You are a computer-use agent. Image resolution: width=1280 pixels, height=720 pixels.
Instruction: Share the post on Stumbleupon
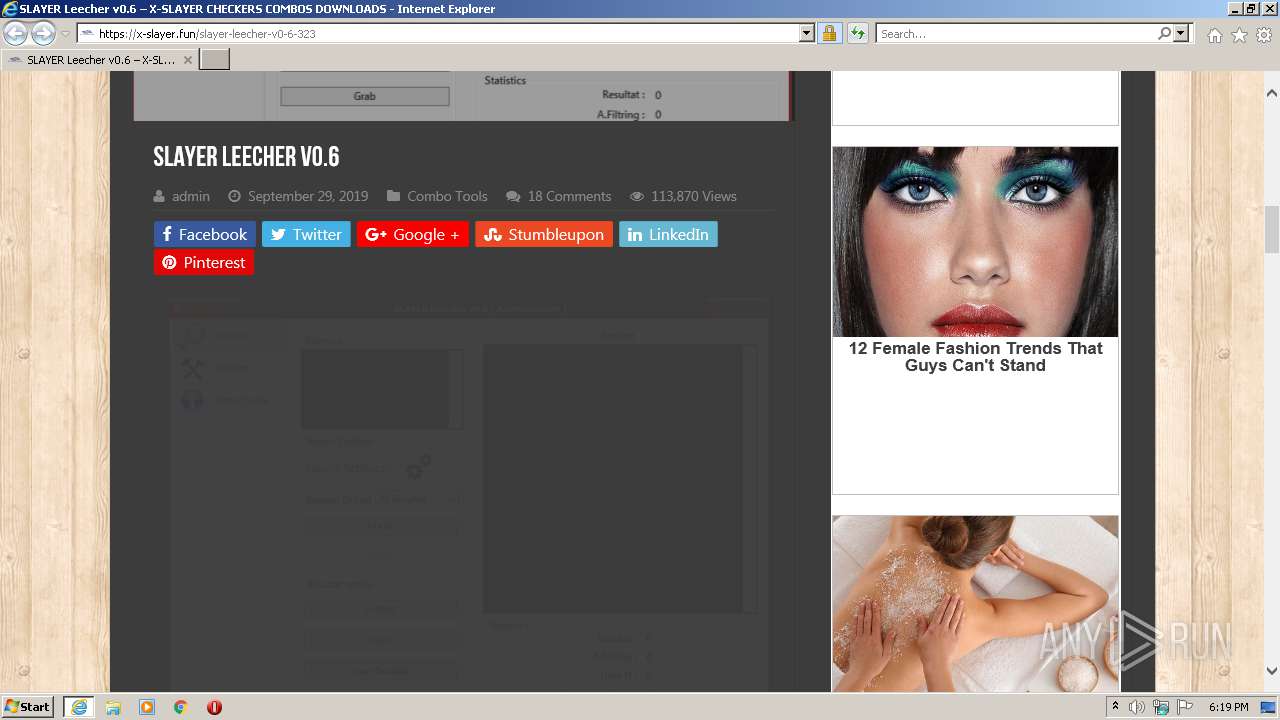544,234
